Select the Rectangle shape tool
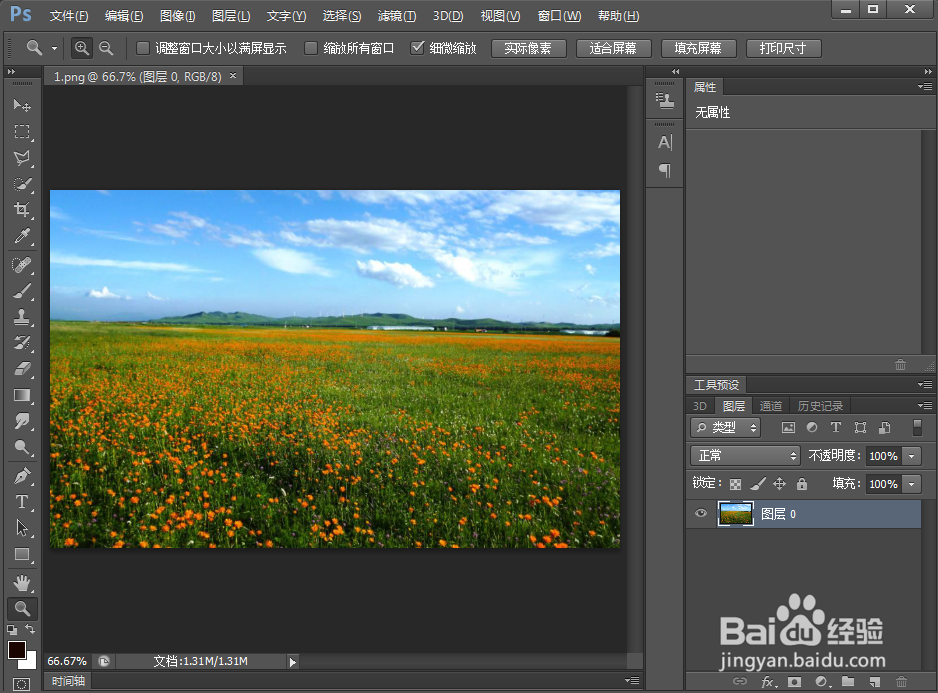This screenshot has width=938, height=693. [22, 554]
